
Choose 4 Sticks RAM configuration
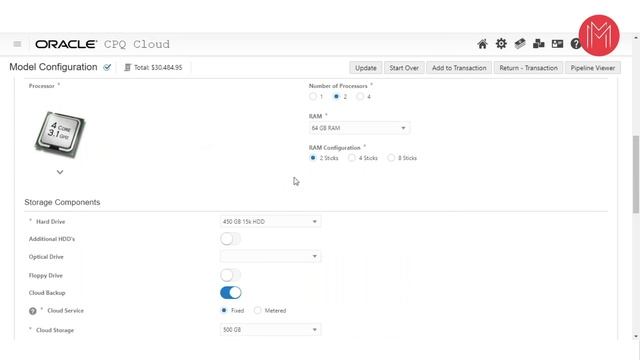(352, 158)
